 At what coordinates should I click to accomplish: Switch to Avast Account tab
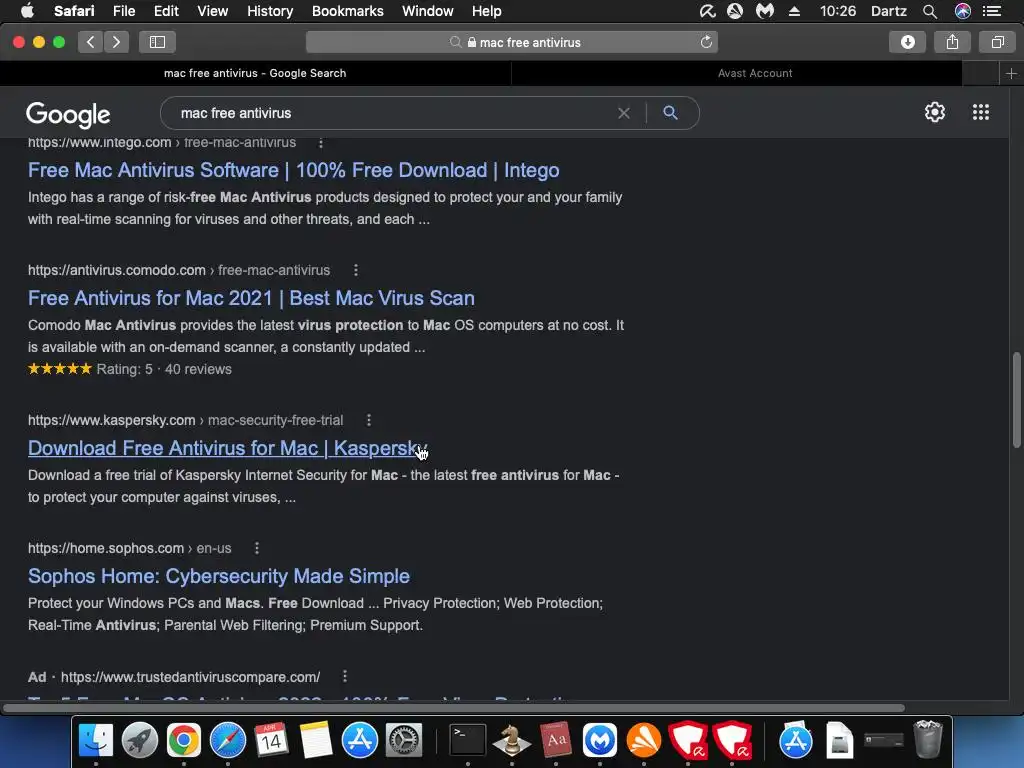coord(755,73)
